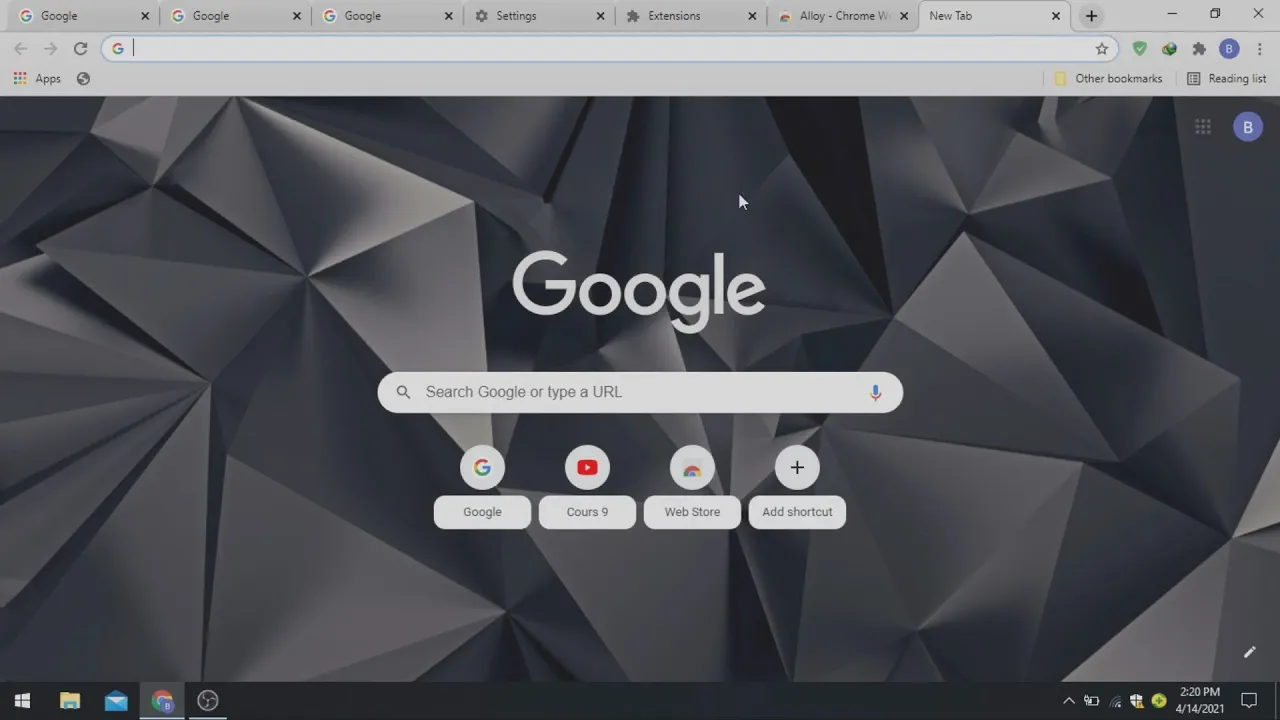
Task: Open the Reading list
Action: click(x=1226, y=78)
